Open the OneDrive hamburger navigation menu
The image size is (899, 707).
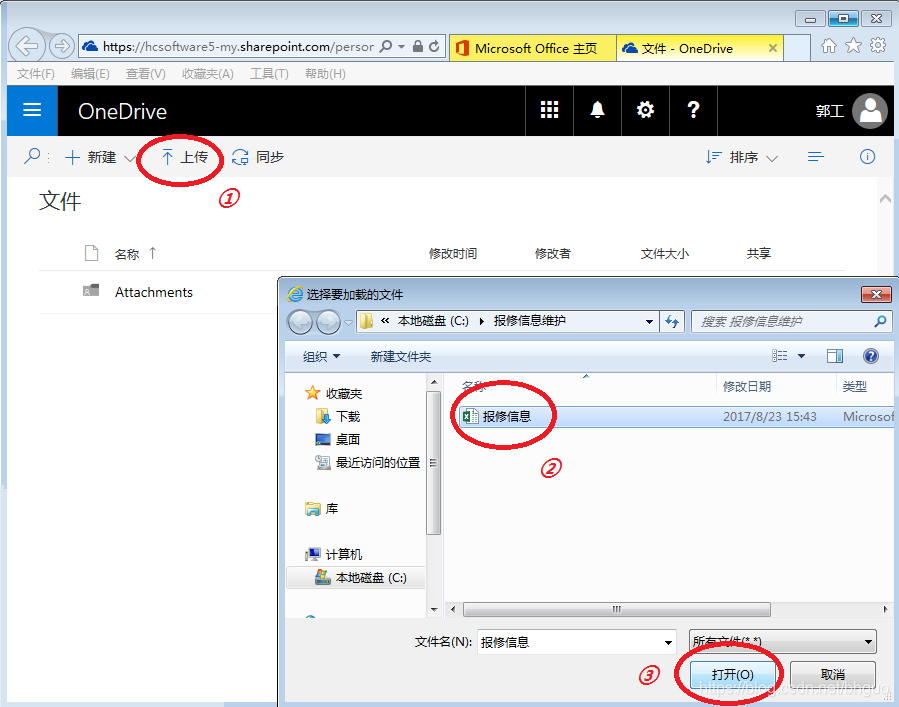(x=32, y=111)
